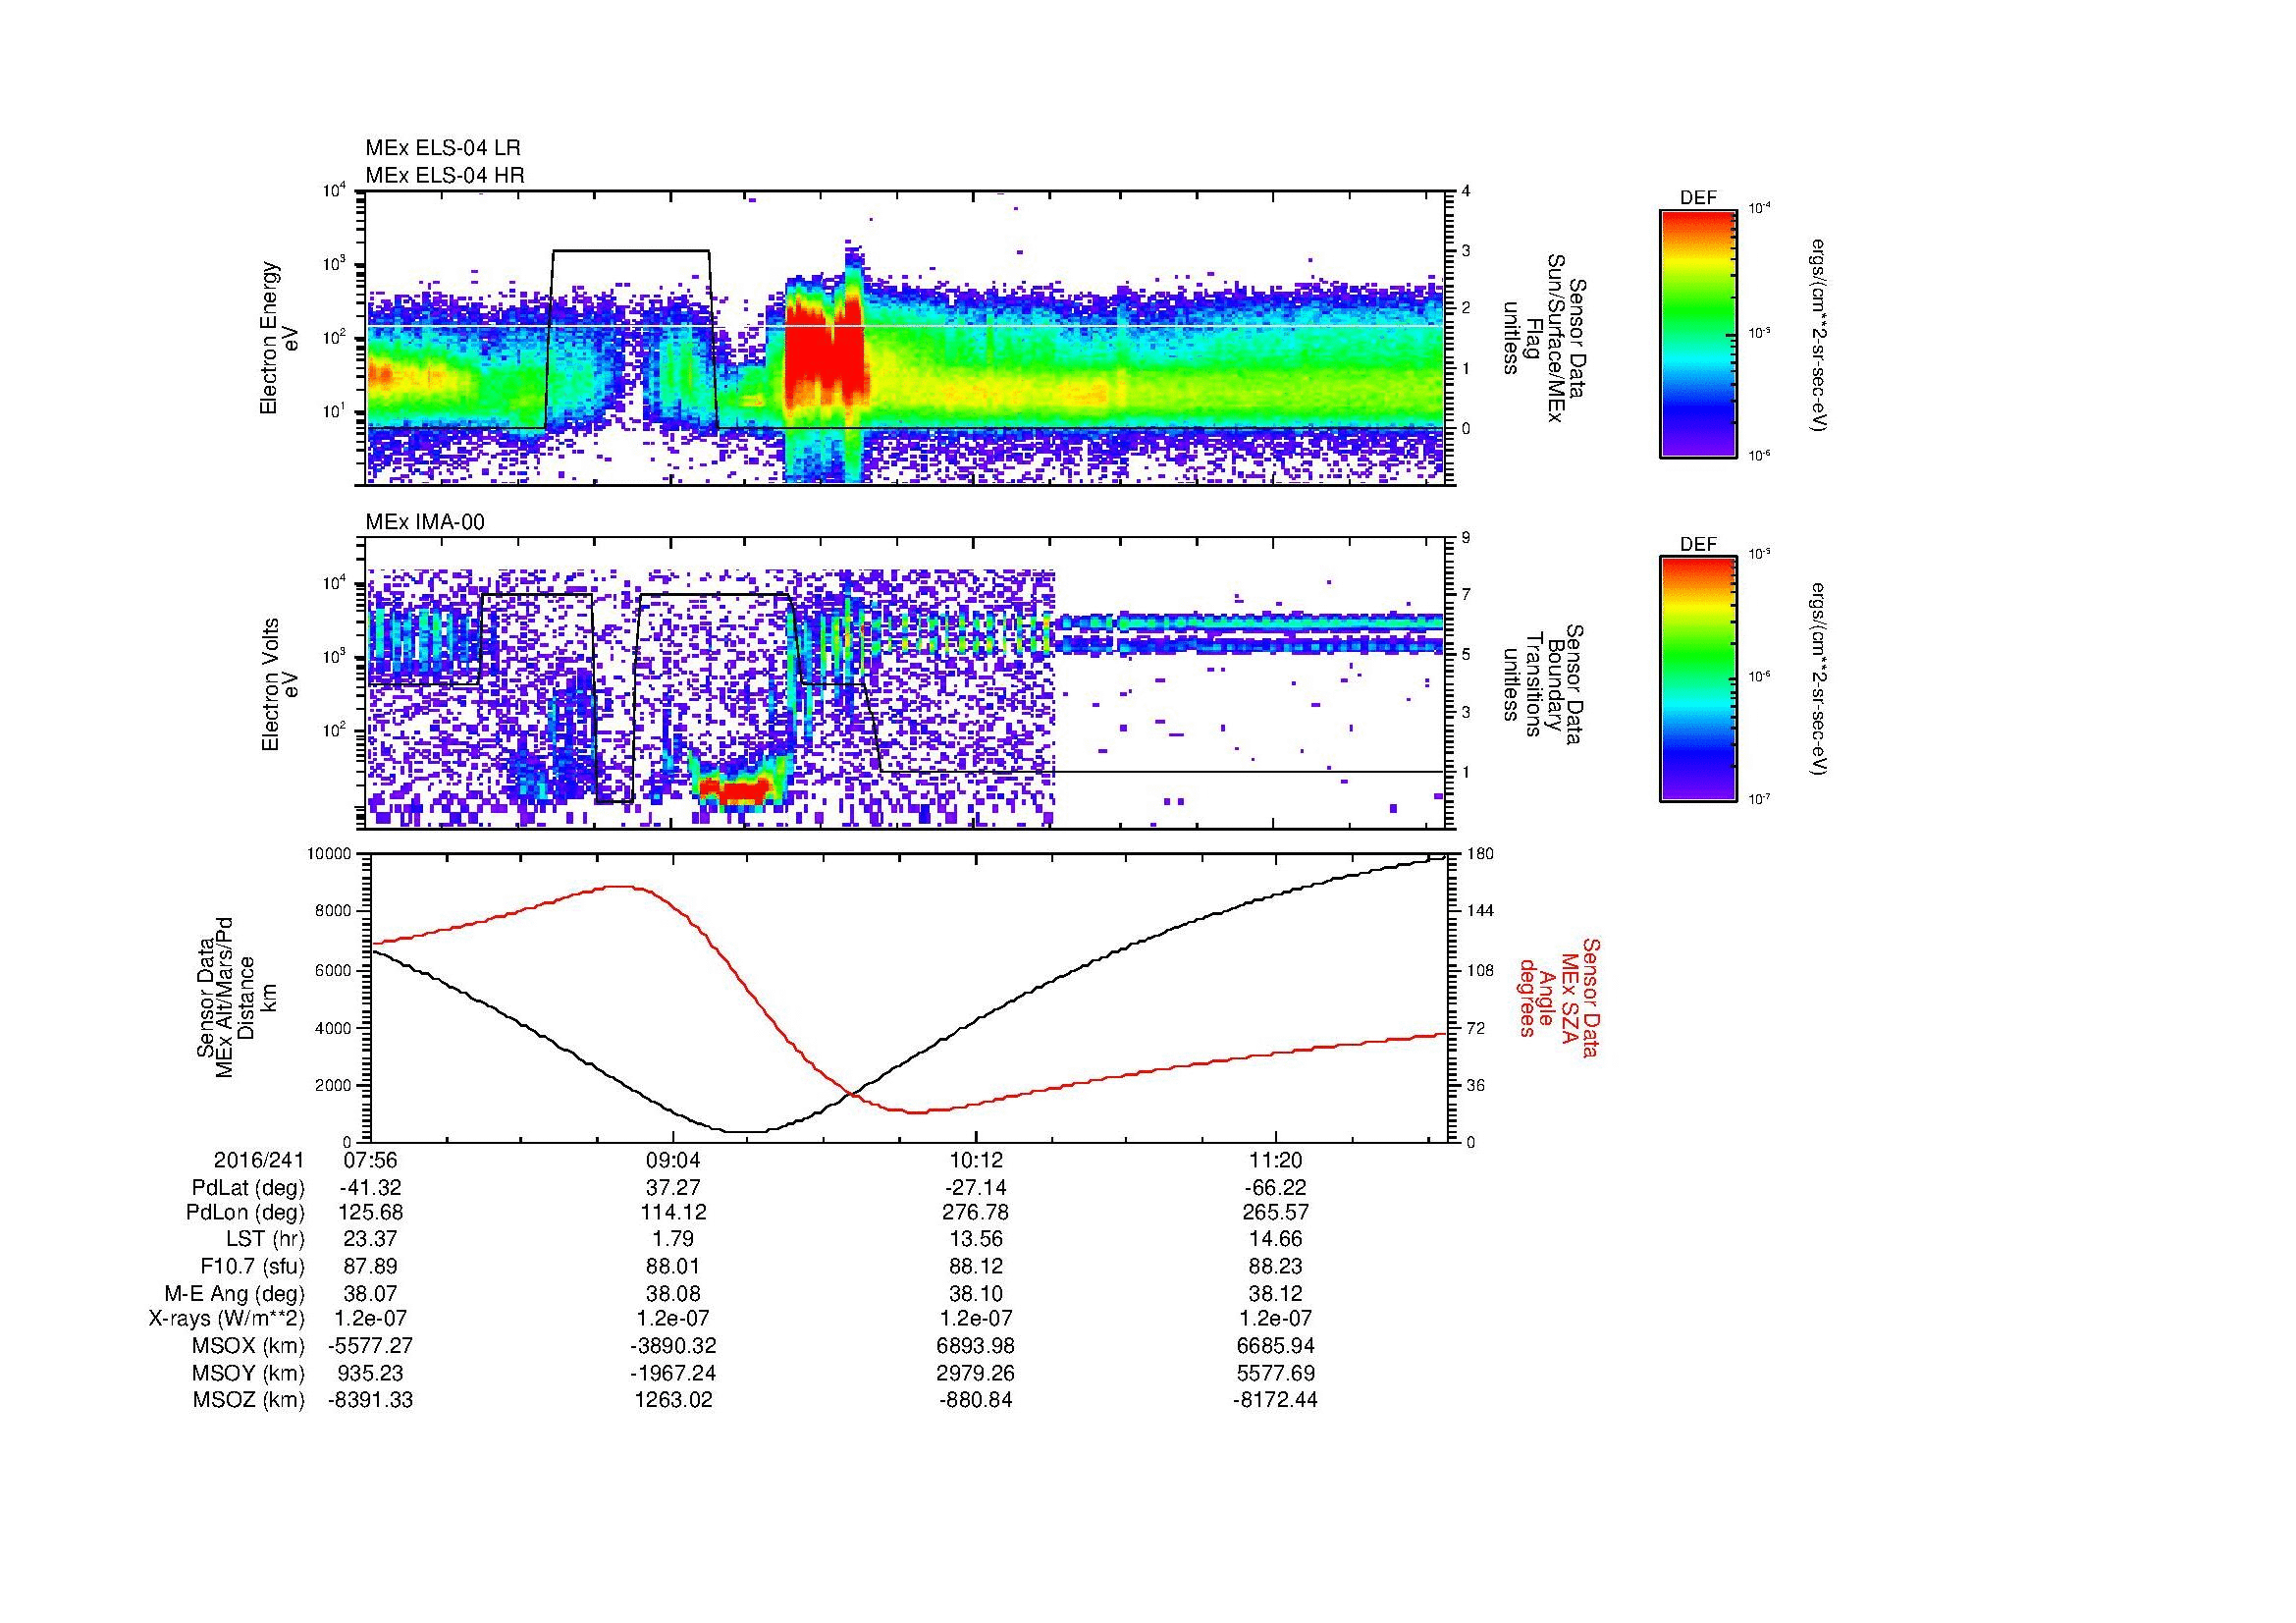Click the MSOZ value -880.84

click(975, 1400)
